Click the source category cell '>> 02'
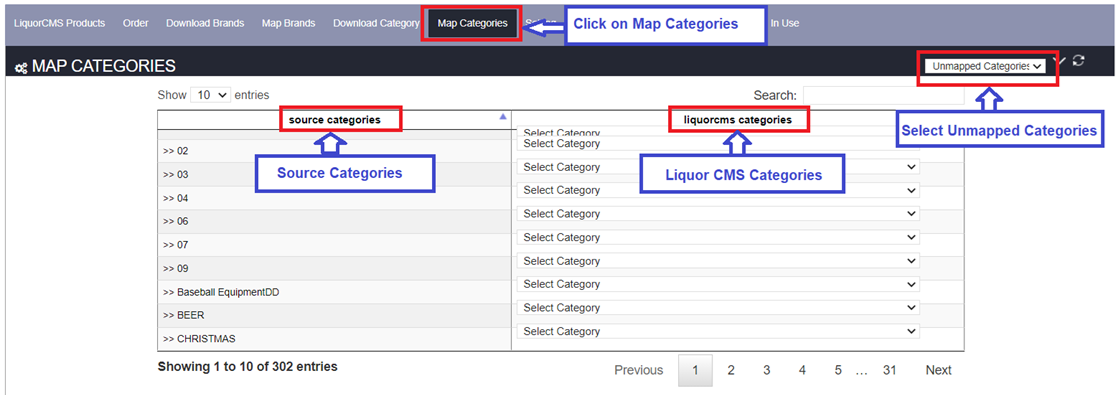The image size is (1116, 395). pyautogui.click(x=335, y=151)
